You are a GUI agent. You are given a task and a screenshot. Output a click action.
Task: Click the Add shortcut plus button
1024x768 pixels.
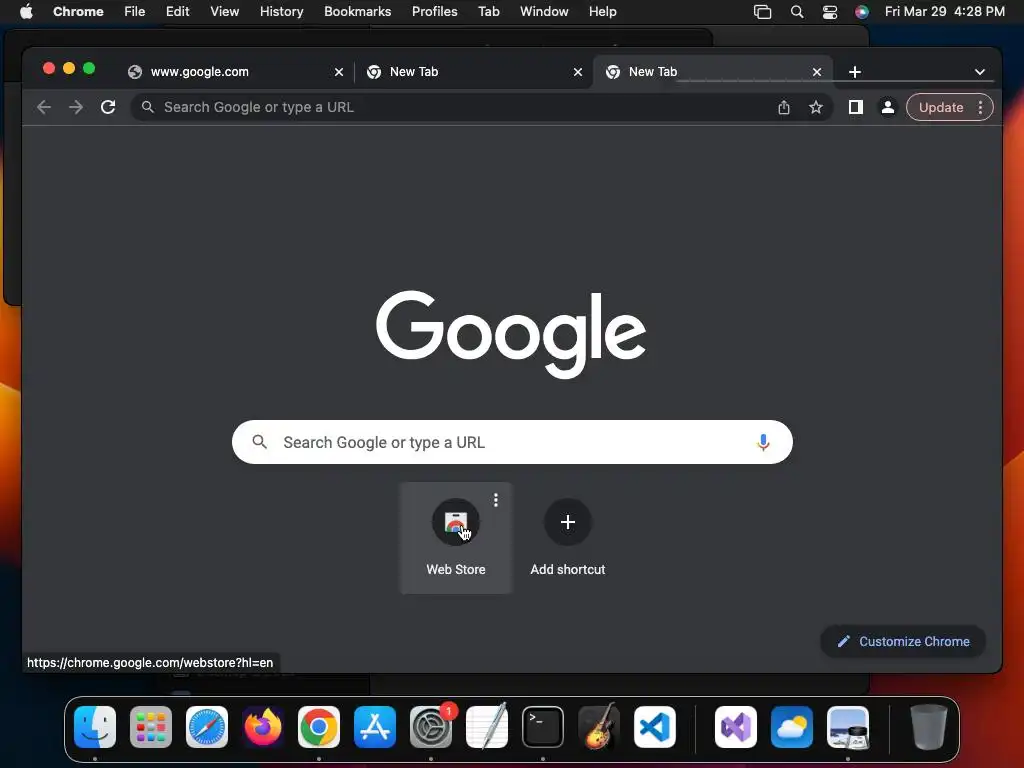568,522
